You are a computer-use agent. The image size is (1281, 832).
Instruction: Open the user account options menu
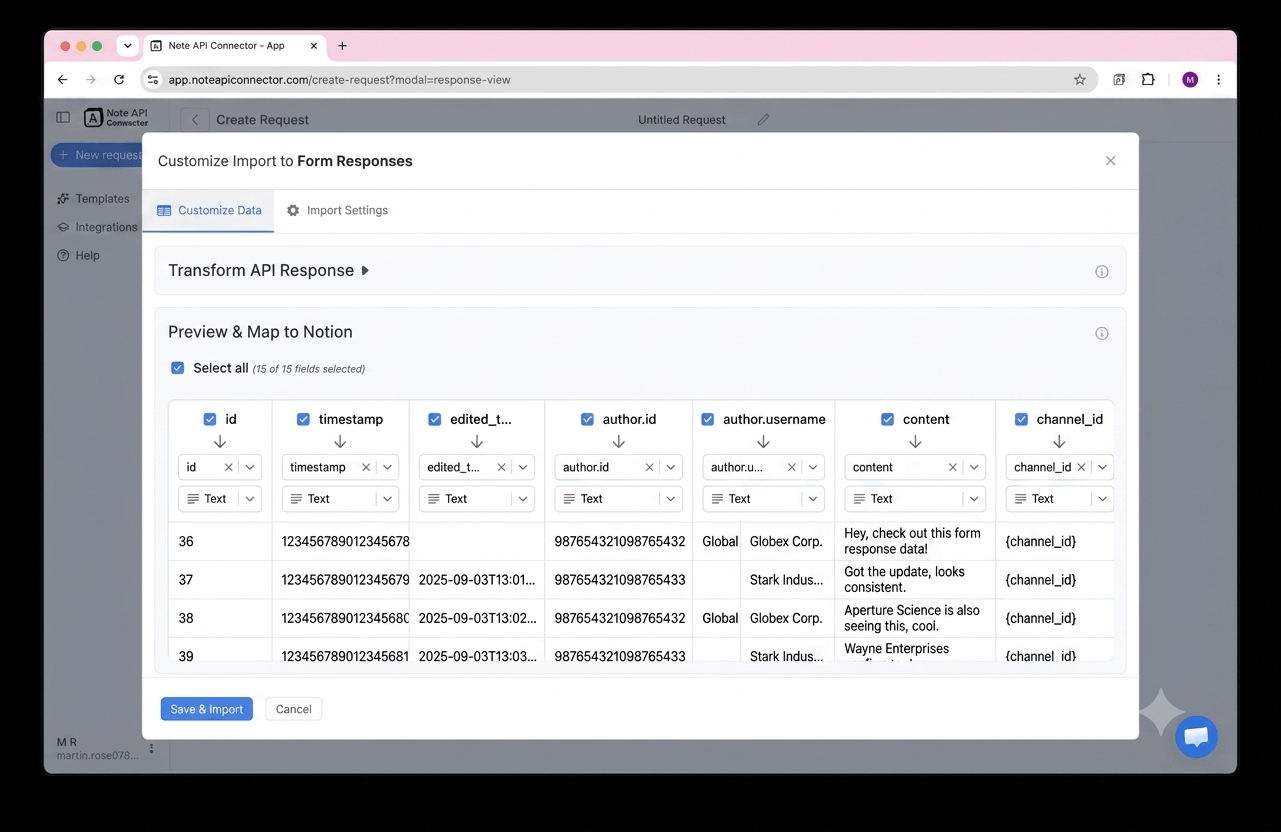(152, 748)
